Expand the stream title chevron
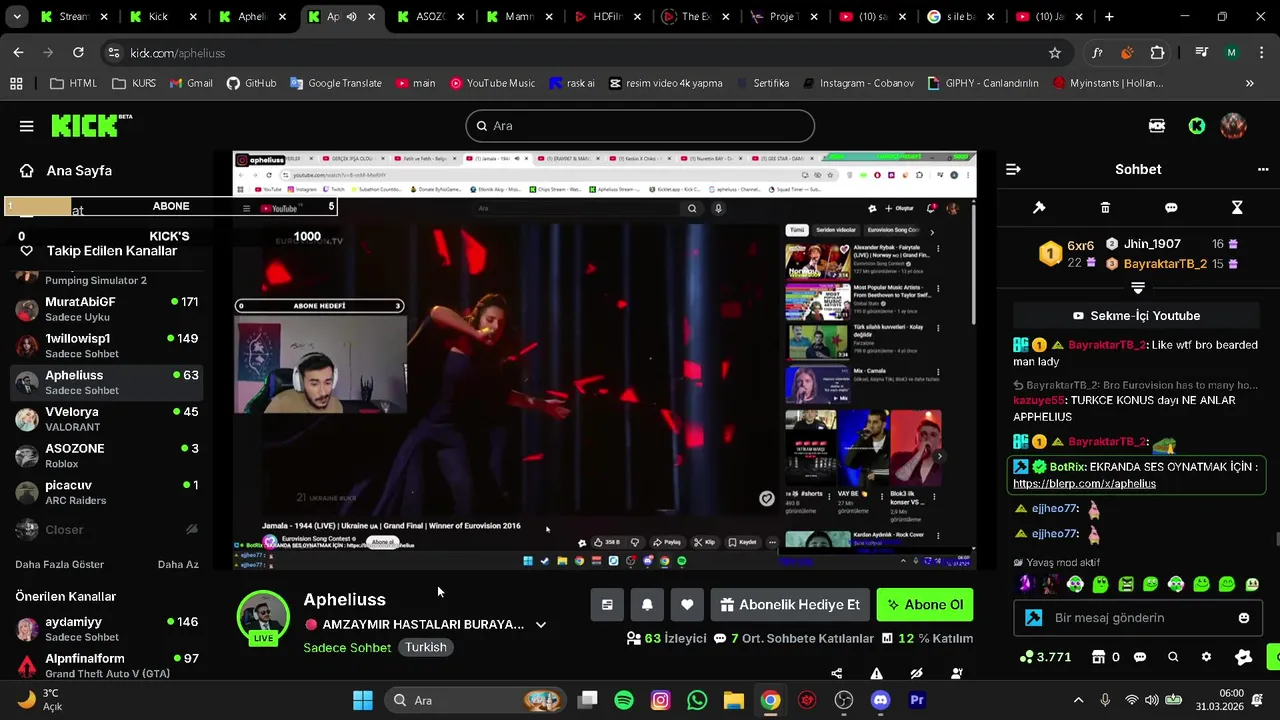The width and height of the screenshot is (1280, 720). point(541,625)
